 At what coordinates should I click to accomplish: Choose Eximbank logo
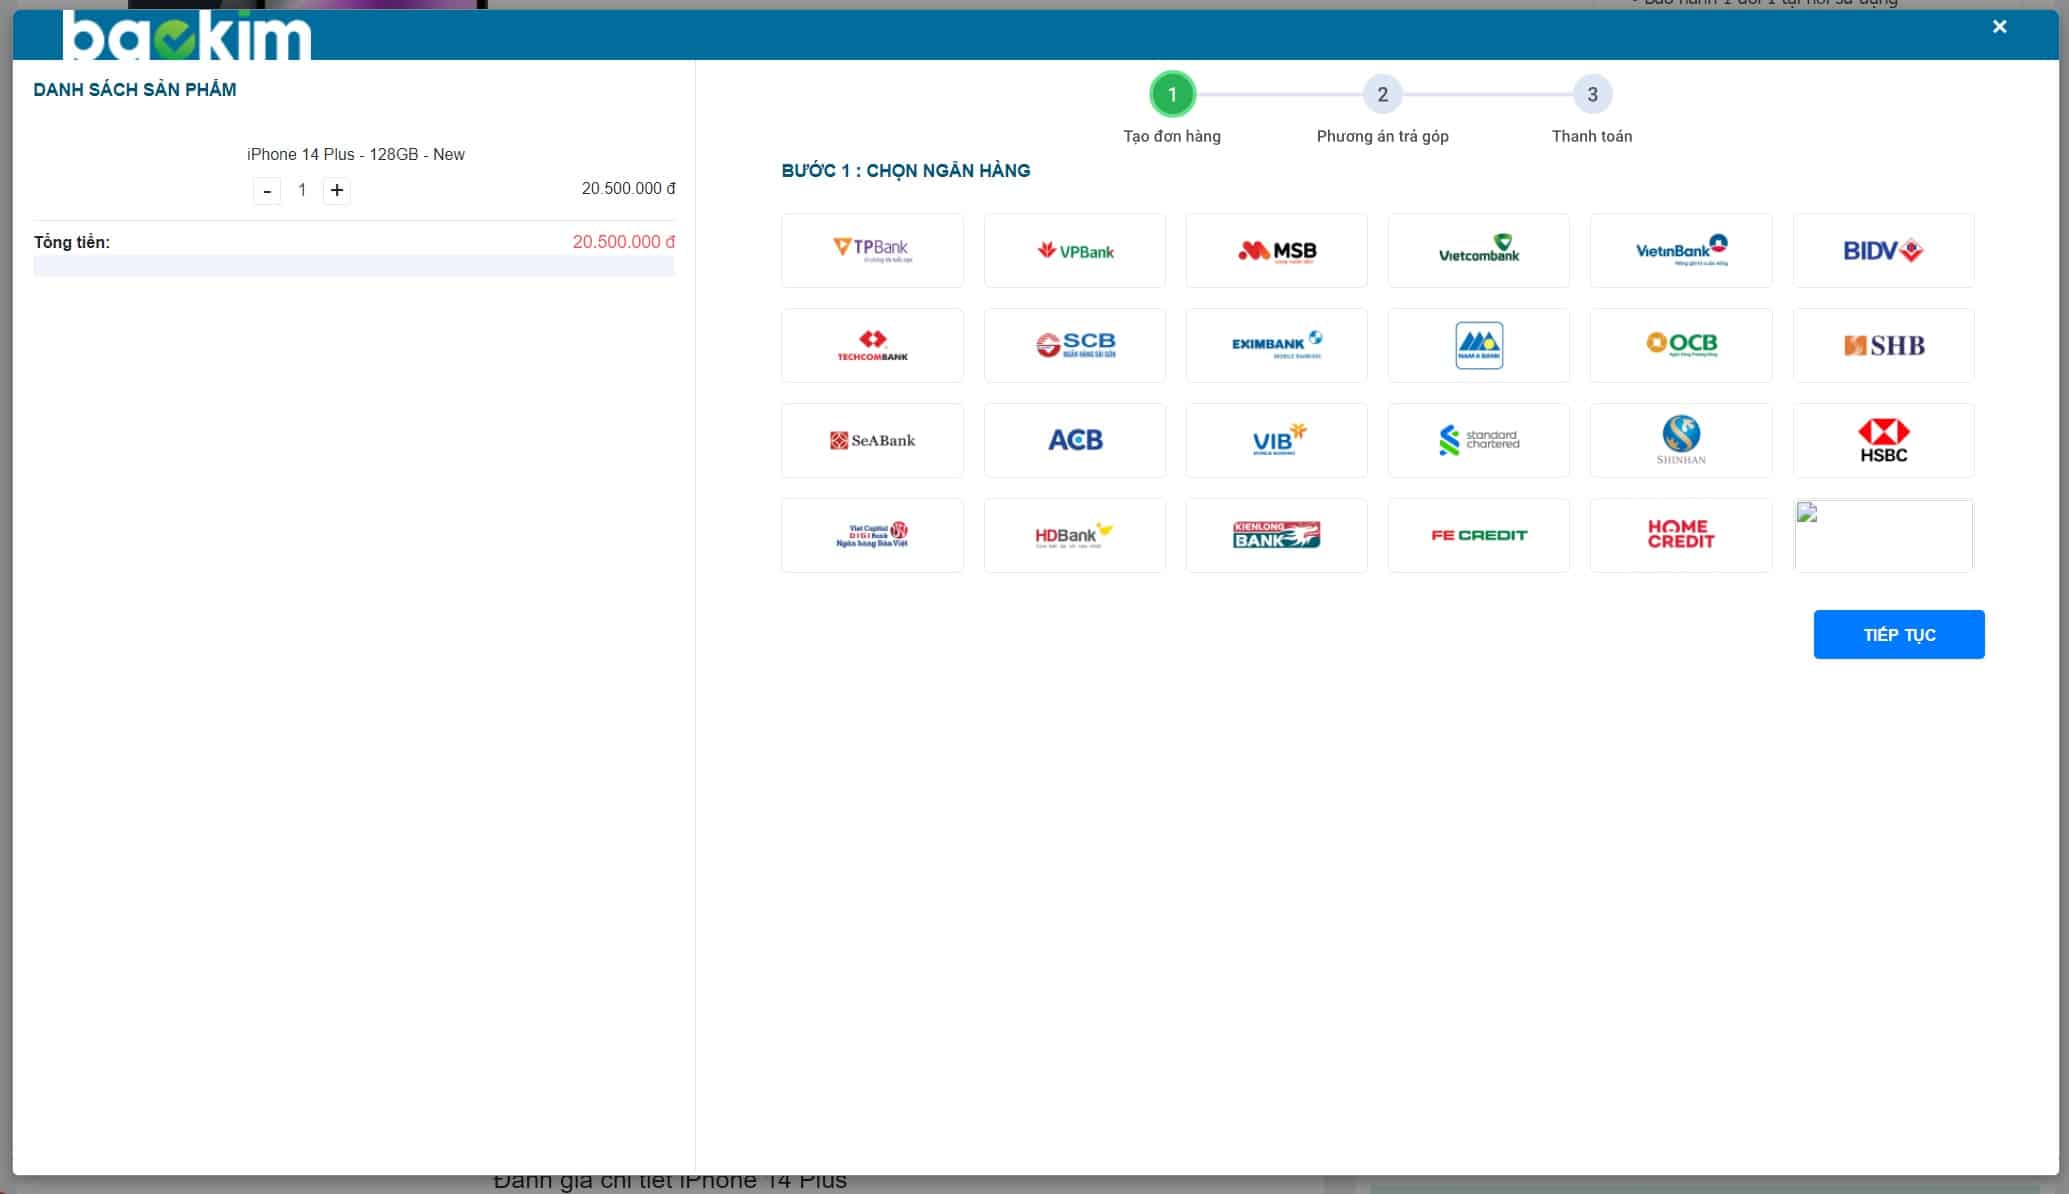1276,345
